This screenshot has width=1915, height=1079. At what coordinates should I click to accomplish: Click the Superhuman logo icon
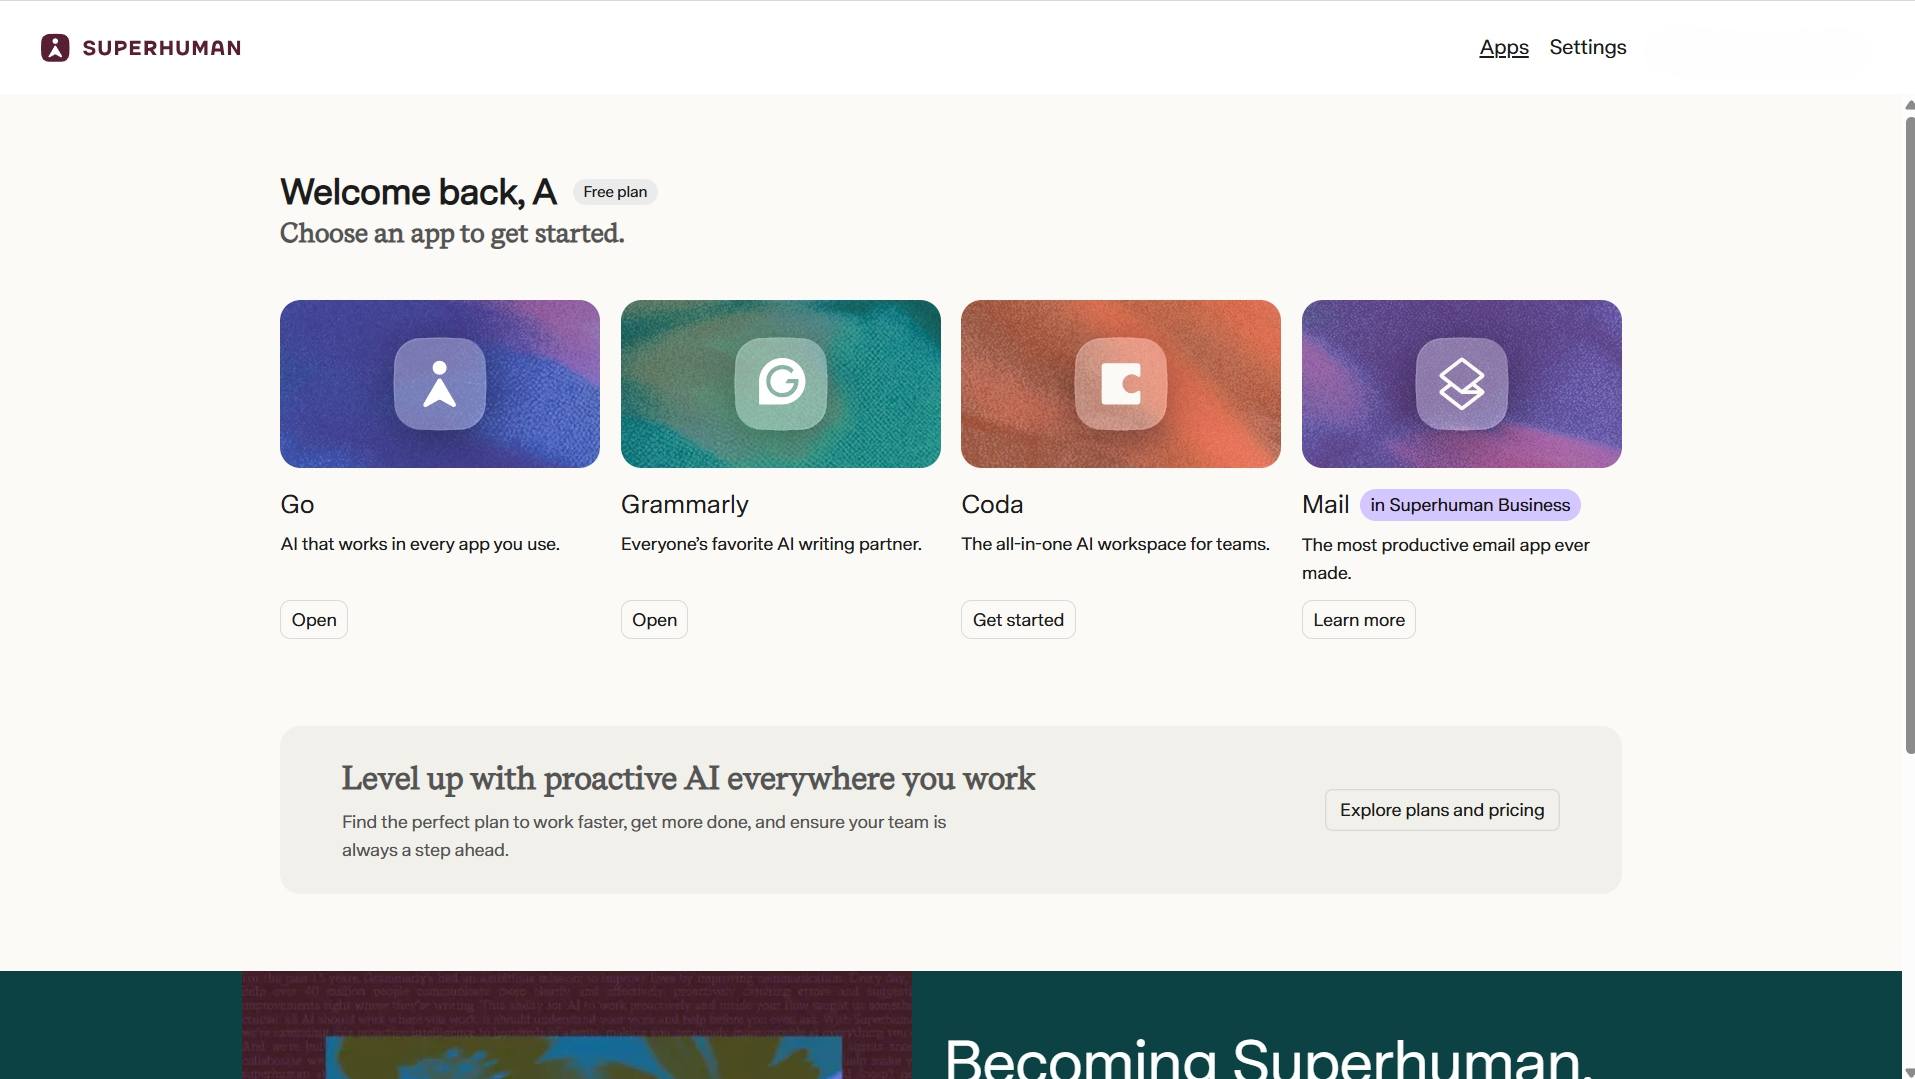(x=55, y=47)
